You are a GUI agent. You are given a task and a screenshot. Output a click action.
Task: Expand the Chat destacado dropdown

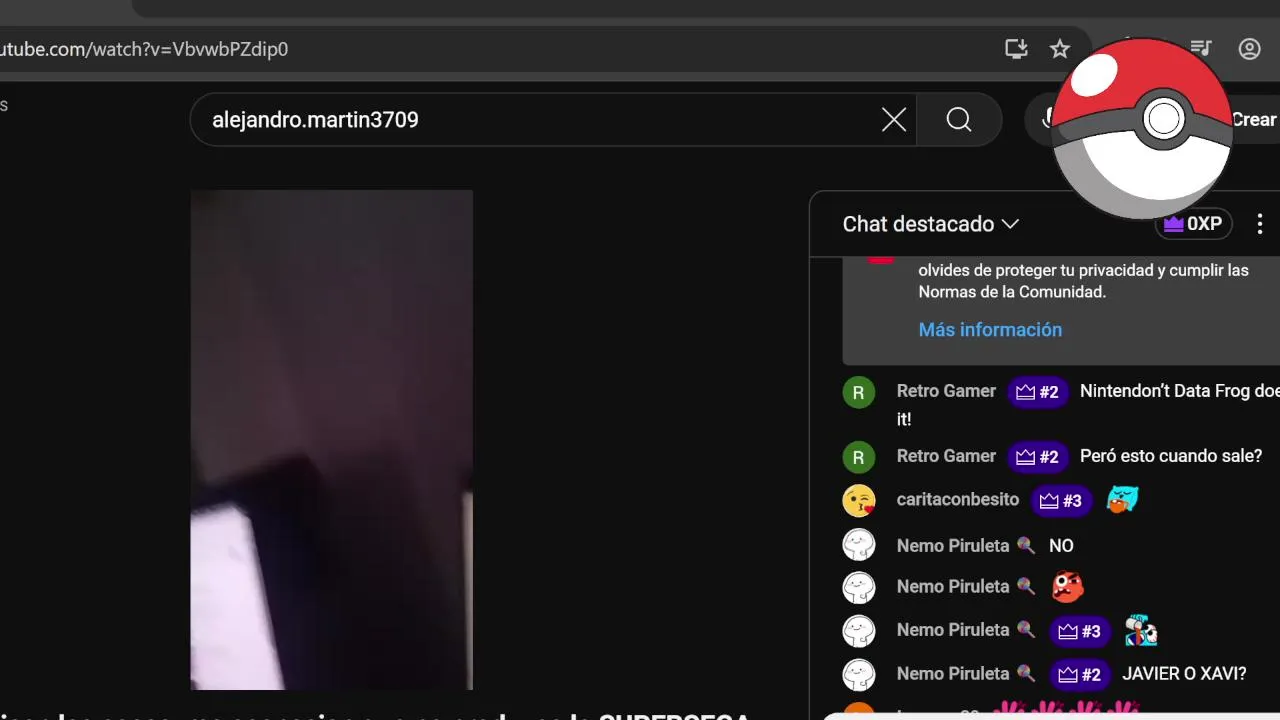[931, 224]
